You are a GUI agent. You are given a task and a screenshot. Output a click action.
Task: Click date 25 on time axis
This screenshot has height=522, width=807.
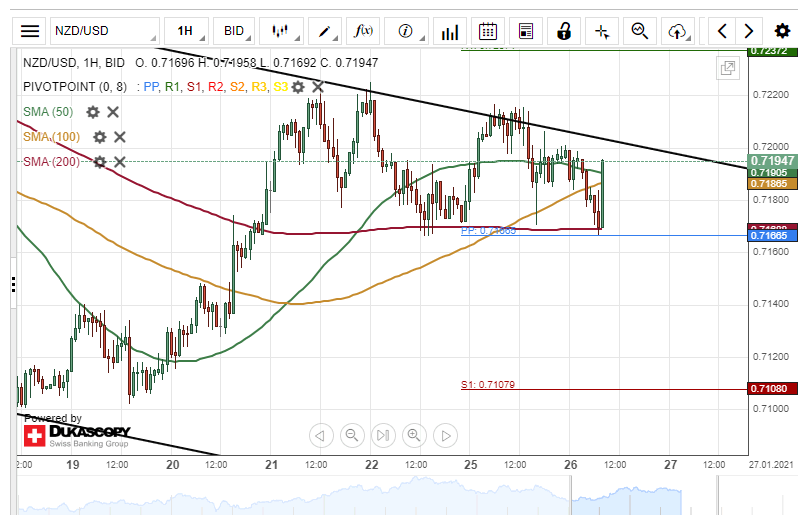click(x=471, y=465)
